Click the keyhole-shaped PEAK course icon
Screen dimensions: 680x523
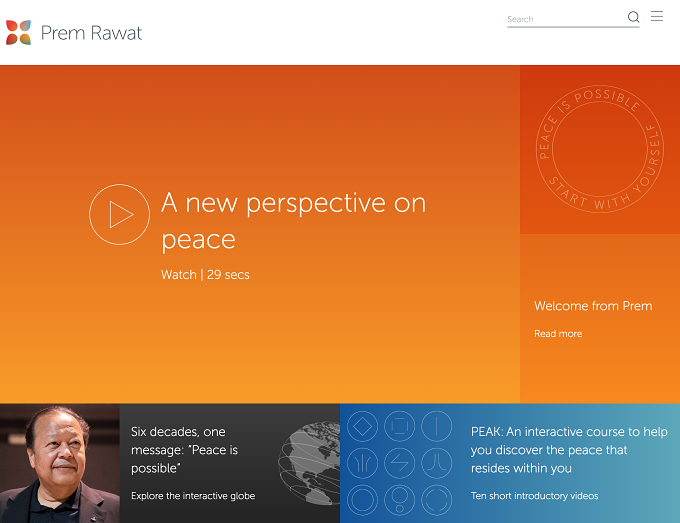point(399,500)
